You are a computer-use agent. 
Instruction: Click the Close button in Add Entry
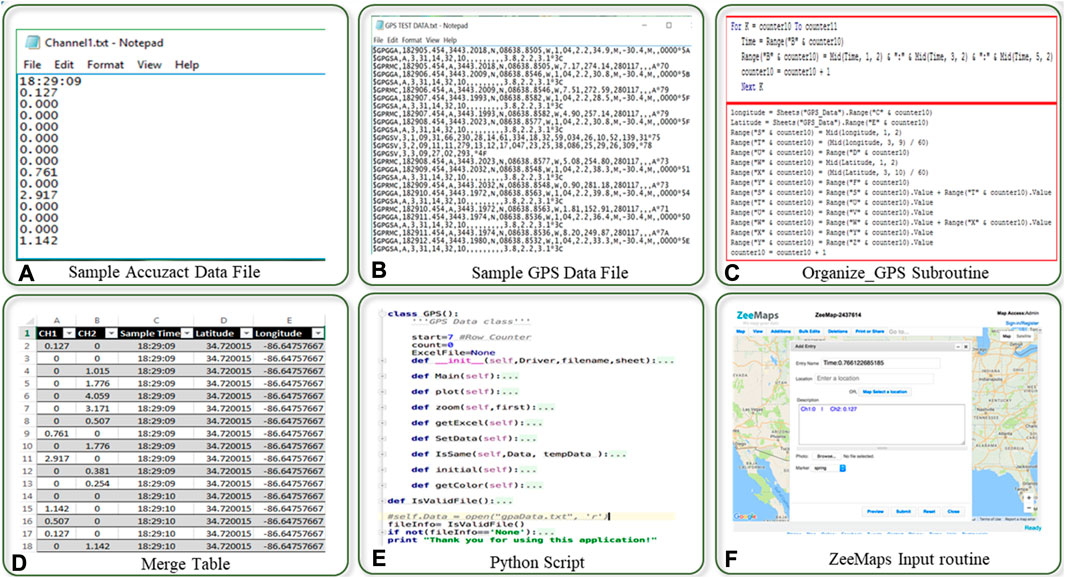pyautogui.click(x=953, y=511)
